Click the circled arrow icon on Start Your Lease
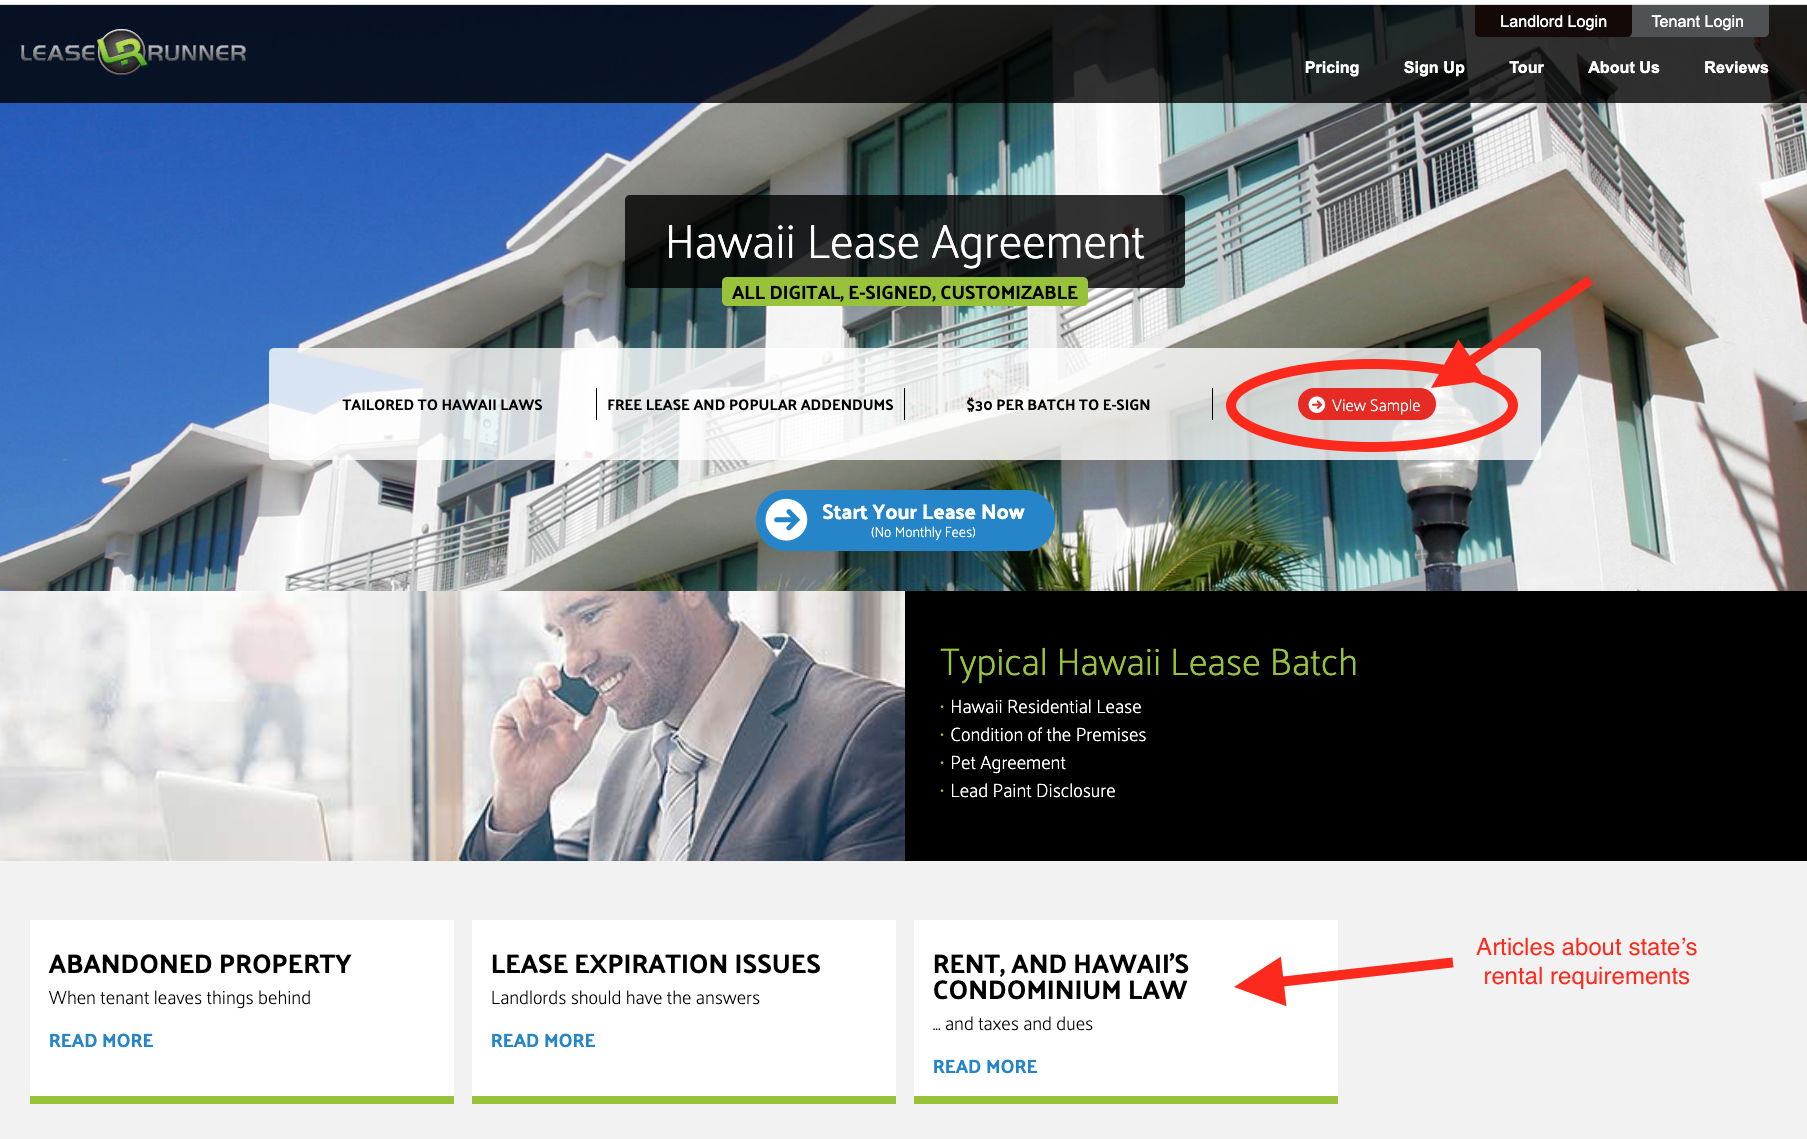The width and height of the screenshot is (1807, 1139). [x=787, y=520]
